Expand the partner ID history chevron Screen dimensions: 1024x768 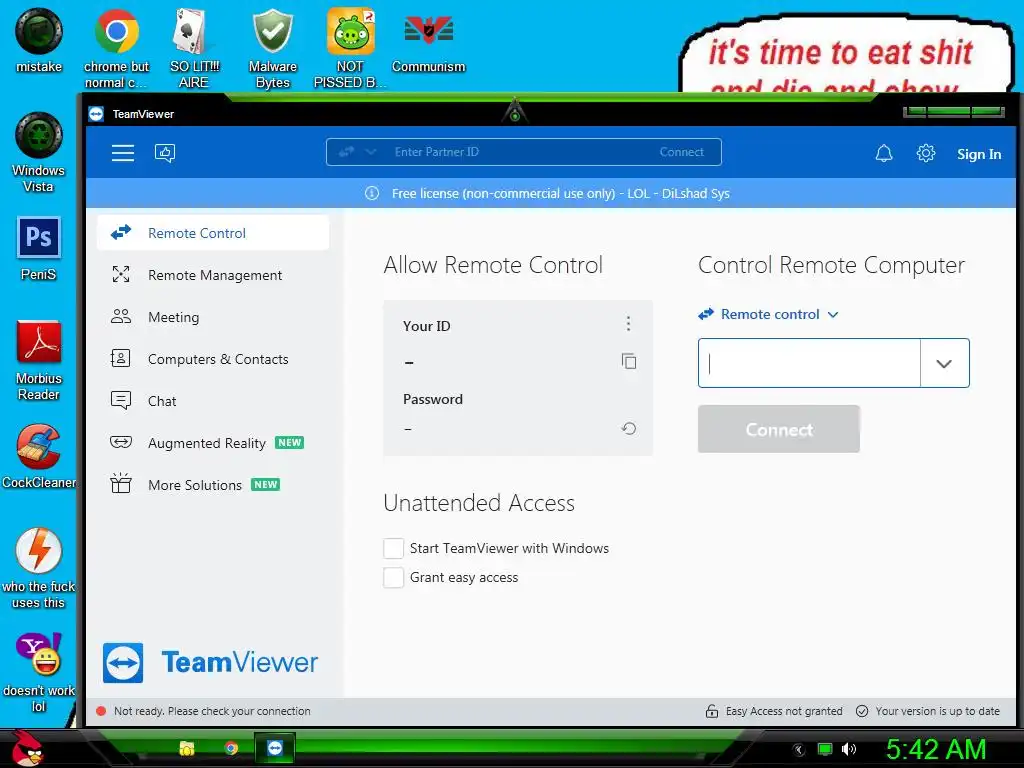944,363
